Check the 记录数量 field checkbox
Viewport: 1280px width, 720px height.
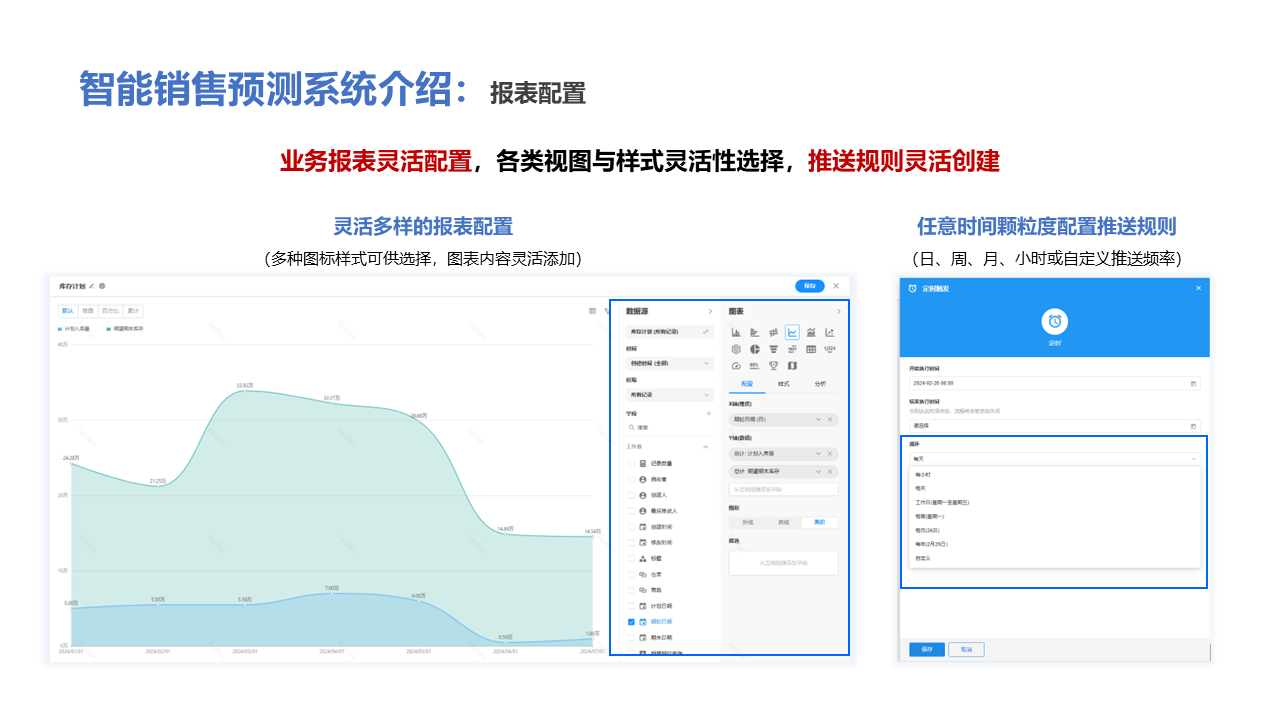pyautogui.click(x=631, y=464)
